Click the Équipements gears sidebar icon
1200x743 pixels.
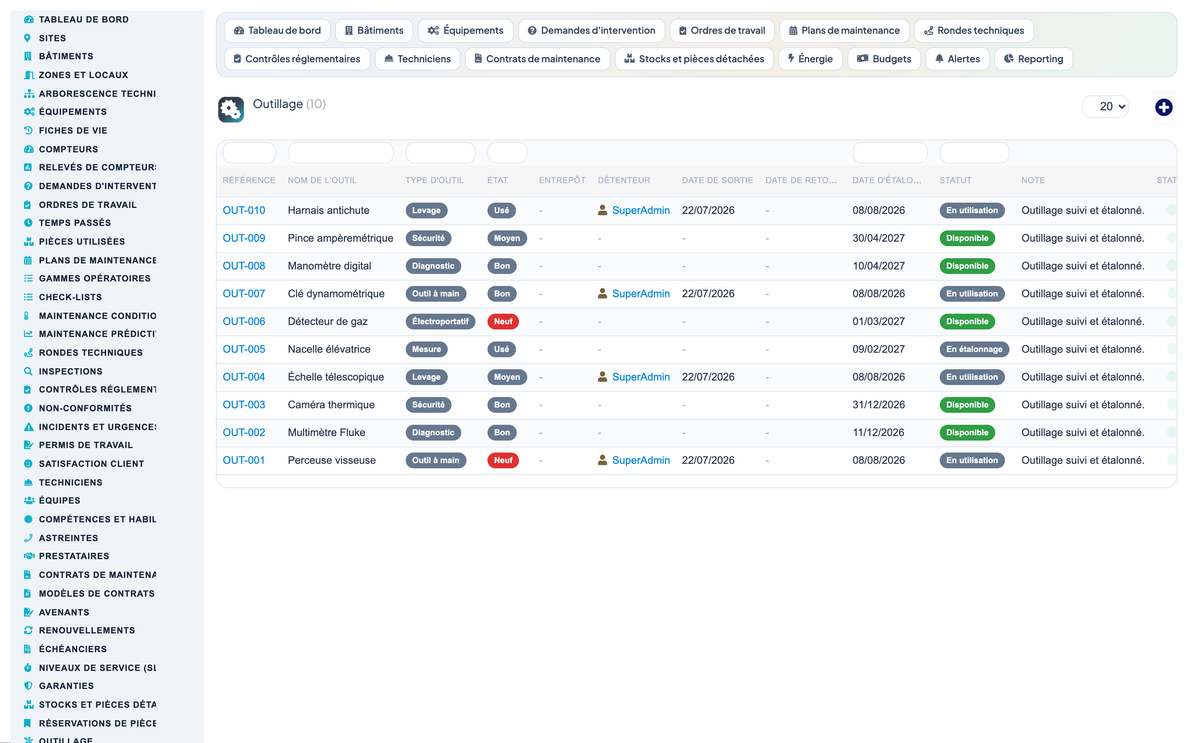28,112
